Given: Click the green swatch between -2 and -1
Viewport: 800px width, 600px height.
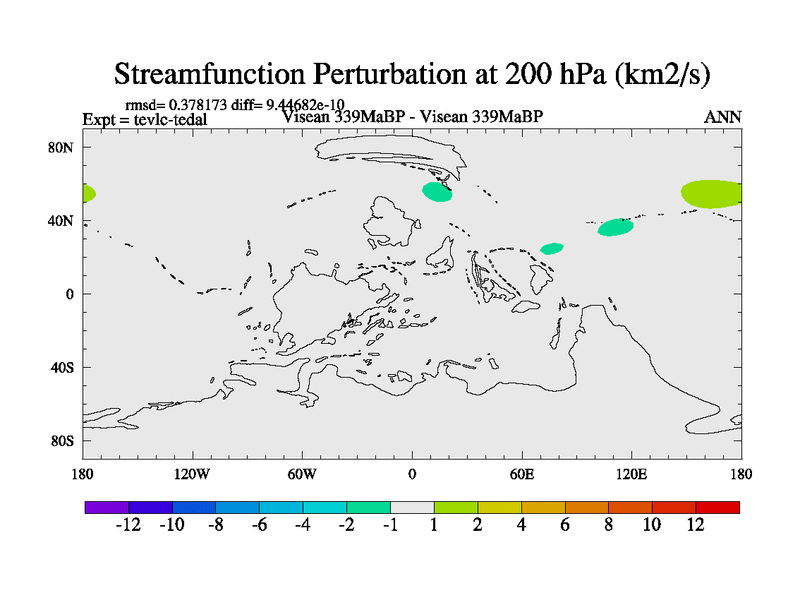Looking at the screenshot, I should [368, 507].
